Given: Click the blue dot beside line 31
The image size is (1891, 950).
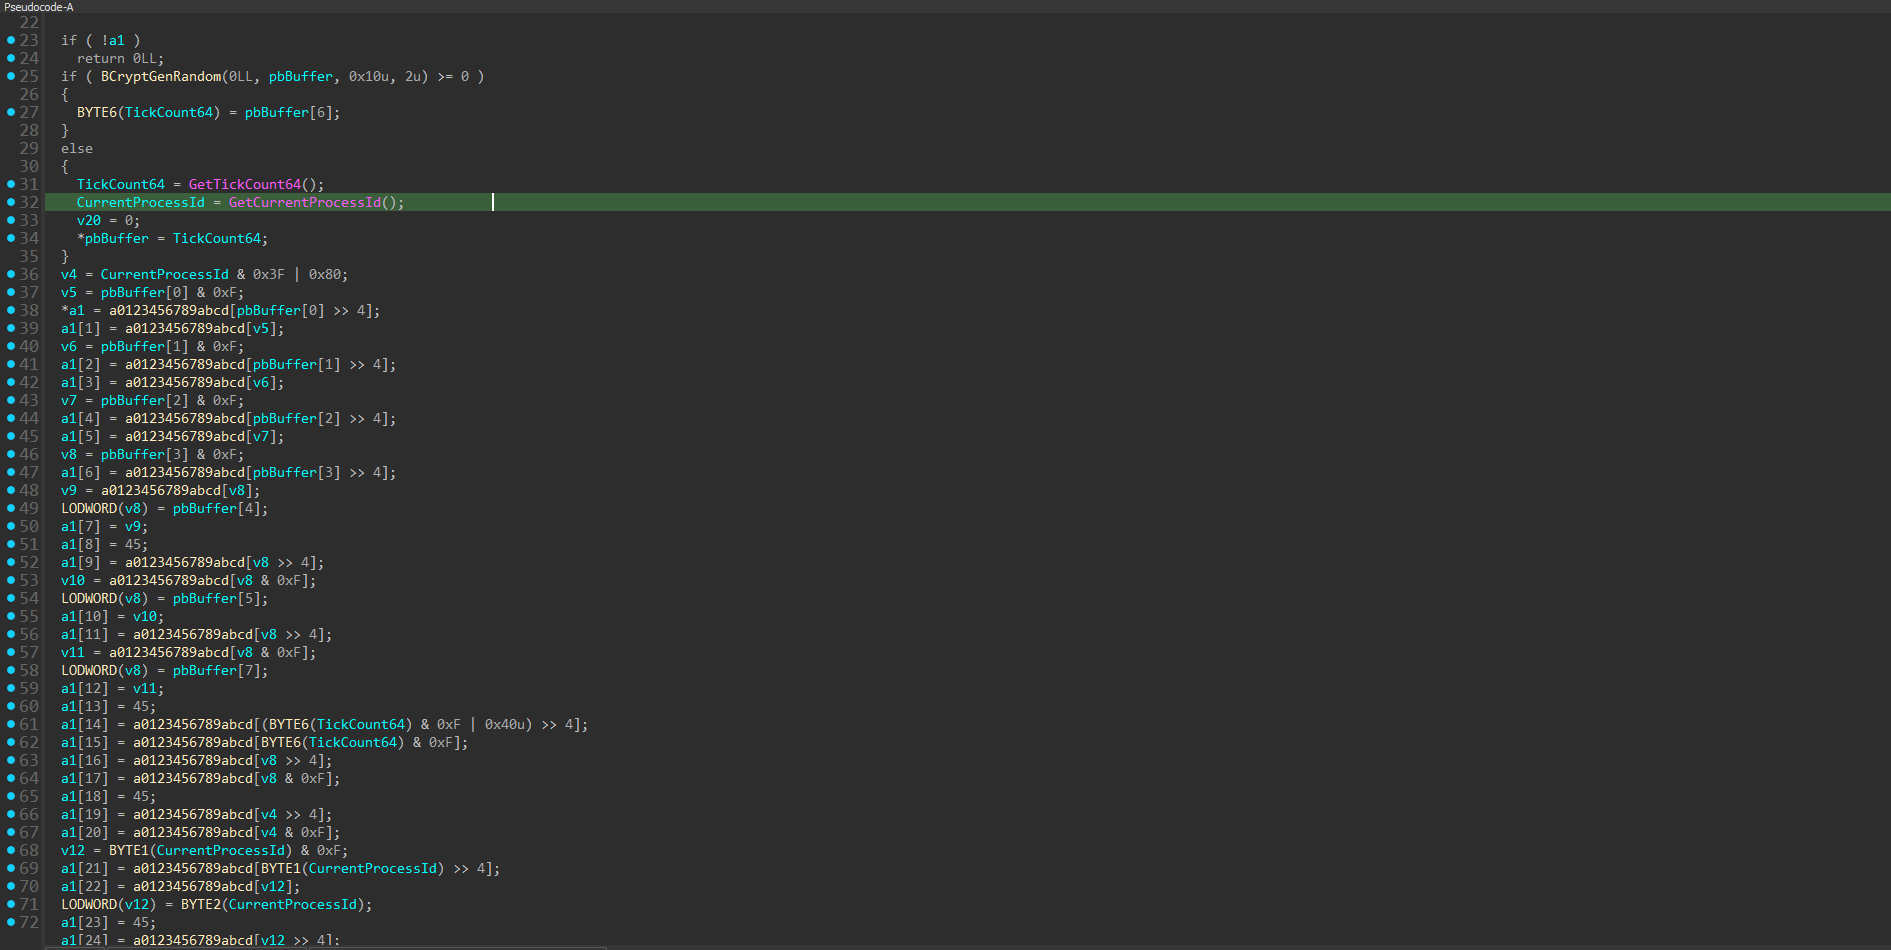Looking at the screenshot, I should [11, 184].
